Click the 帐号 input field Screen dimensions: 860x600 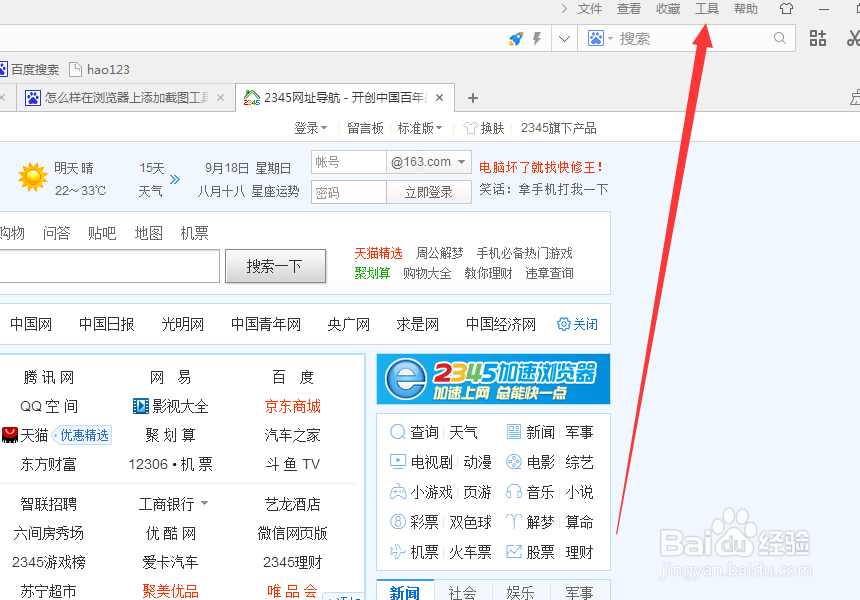tap(349, 162)
